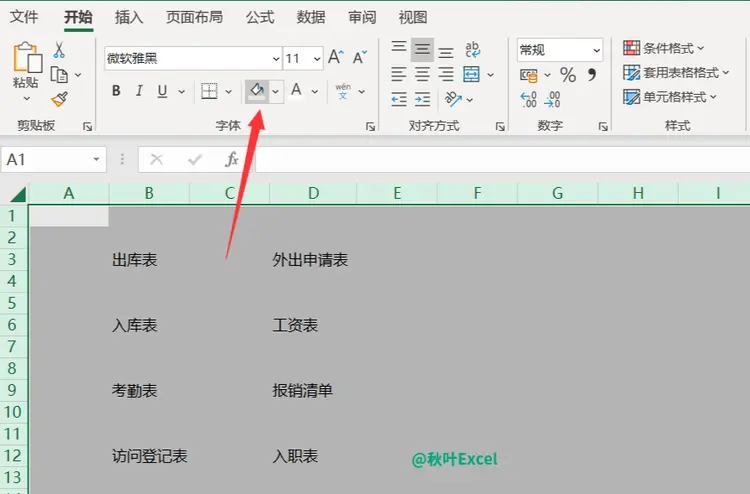
Task: Switch to the 插入 ribbon tab
Action: click(129, 17)
